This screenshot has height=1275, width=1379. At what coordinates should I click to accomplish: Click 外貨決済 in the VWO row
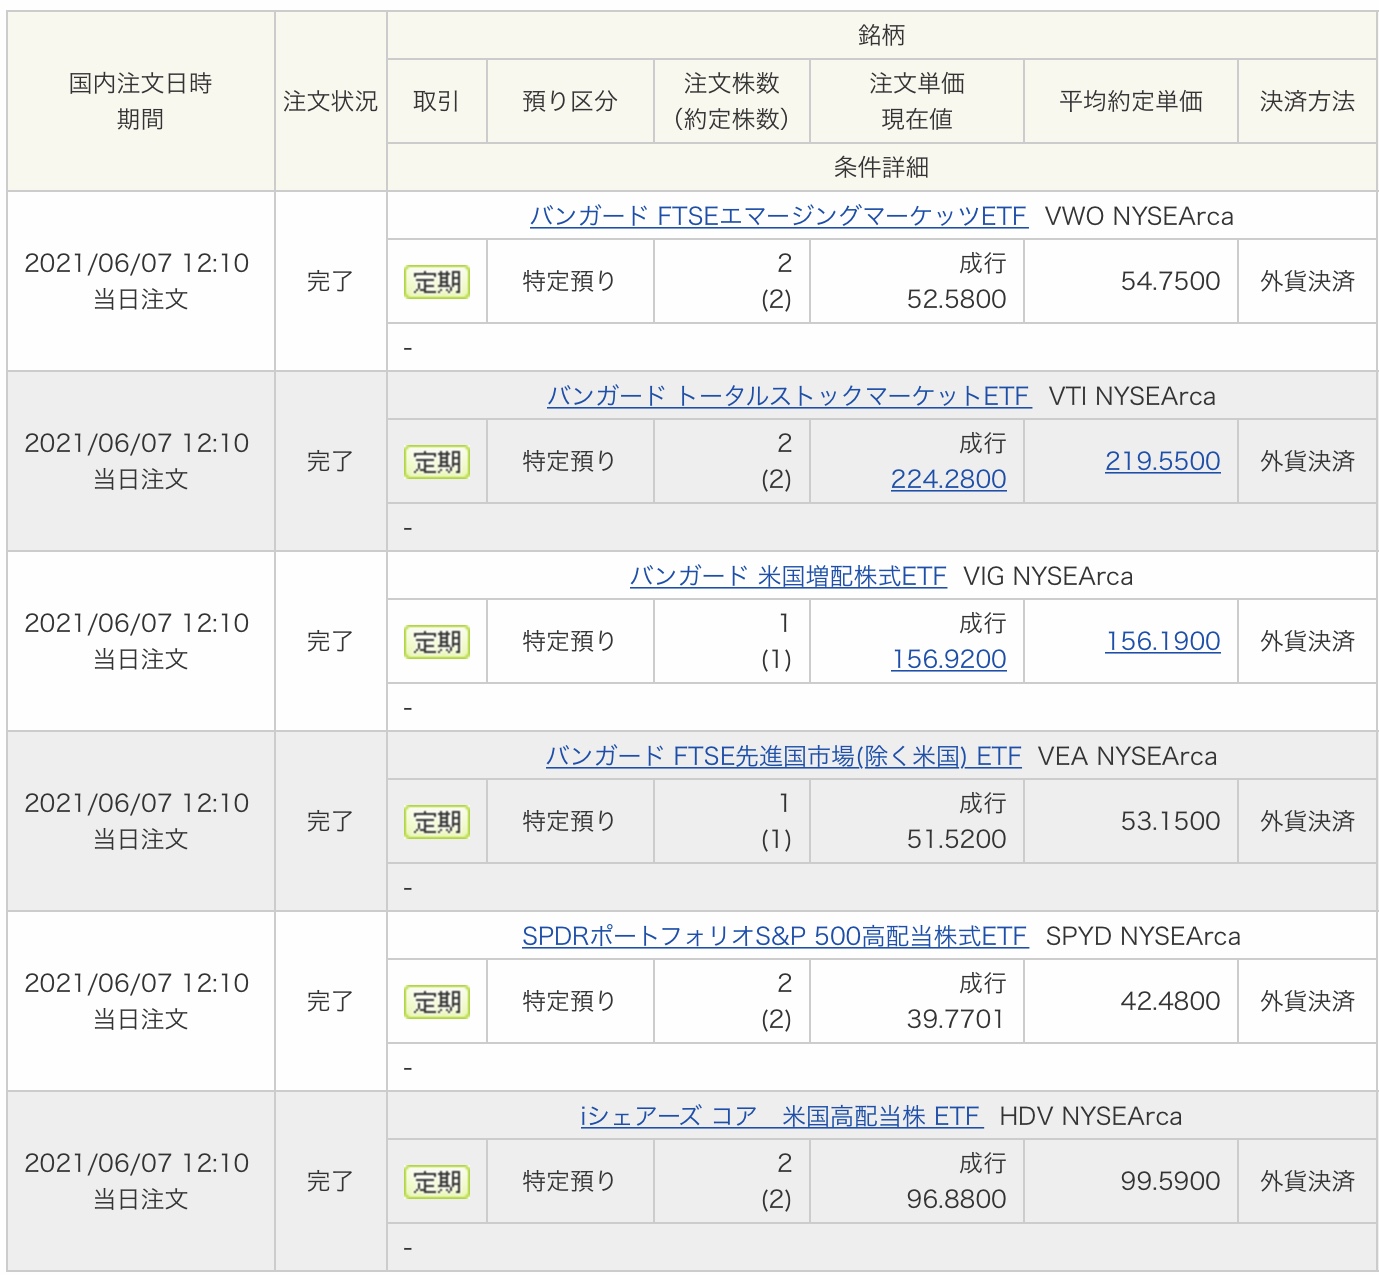coord(1308,281)
